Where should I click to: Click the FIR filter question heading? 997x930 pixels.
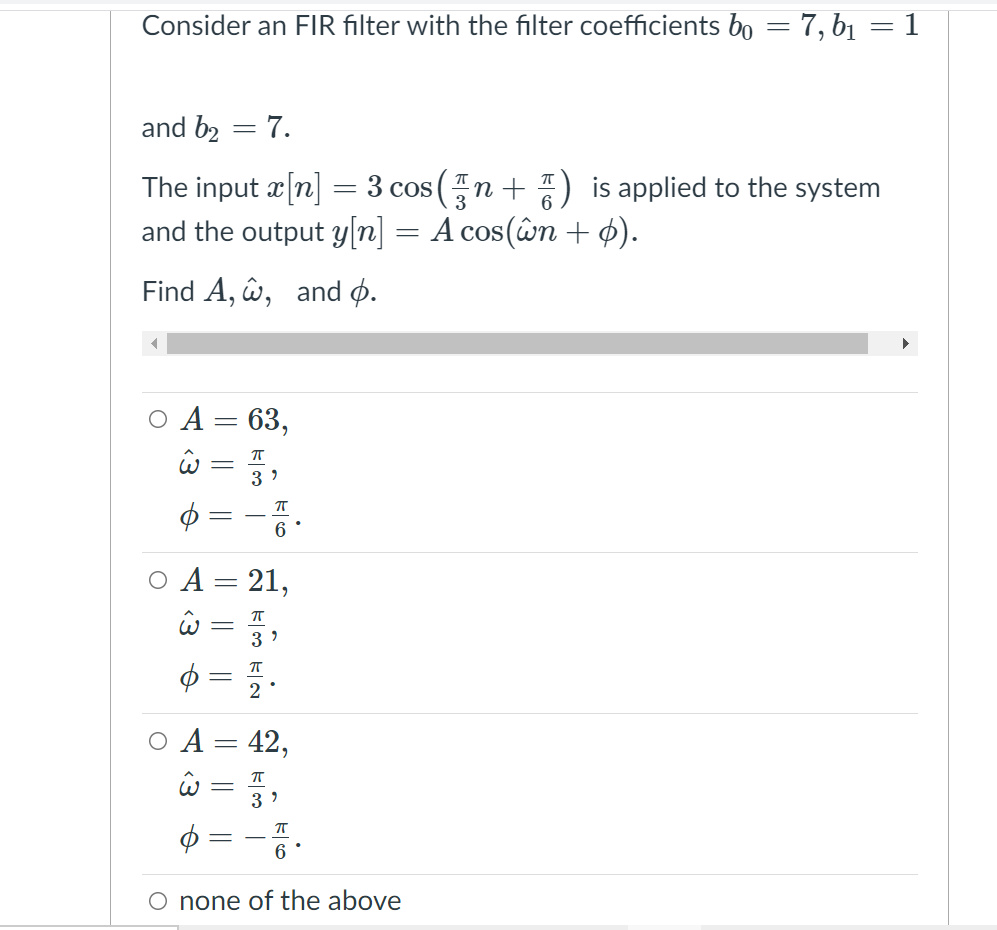[530, 26]
